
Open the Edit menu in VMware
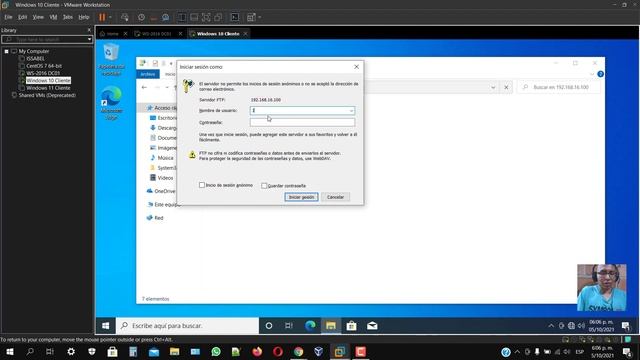(22, 17)
